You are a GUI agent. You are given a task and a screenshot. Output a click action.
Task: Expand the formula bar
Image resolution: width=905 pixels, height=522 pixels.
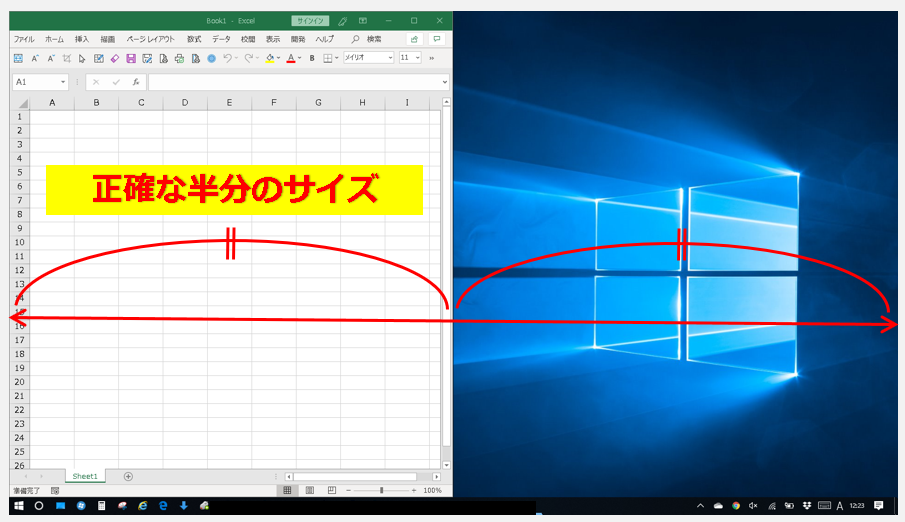[x=444, y=82]
